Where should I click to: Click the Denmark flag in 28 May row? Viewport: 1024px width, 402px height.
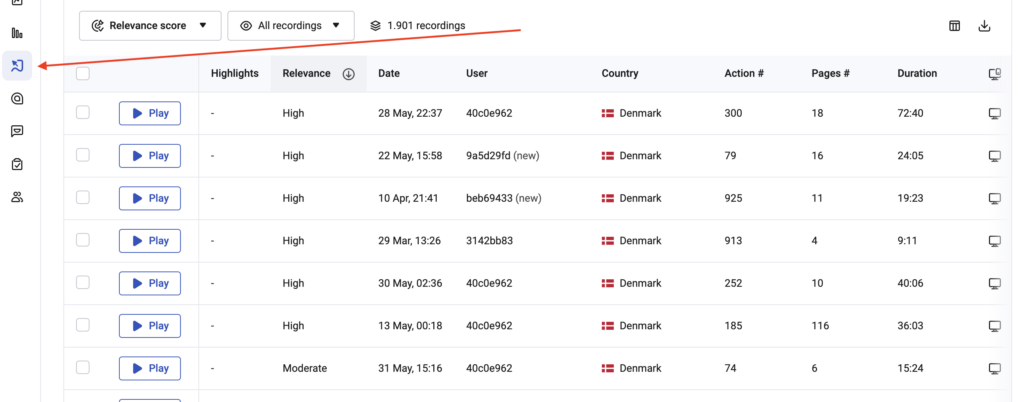tap(608, 114)
